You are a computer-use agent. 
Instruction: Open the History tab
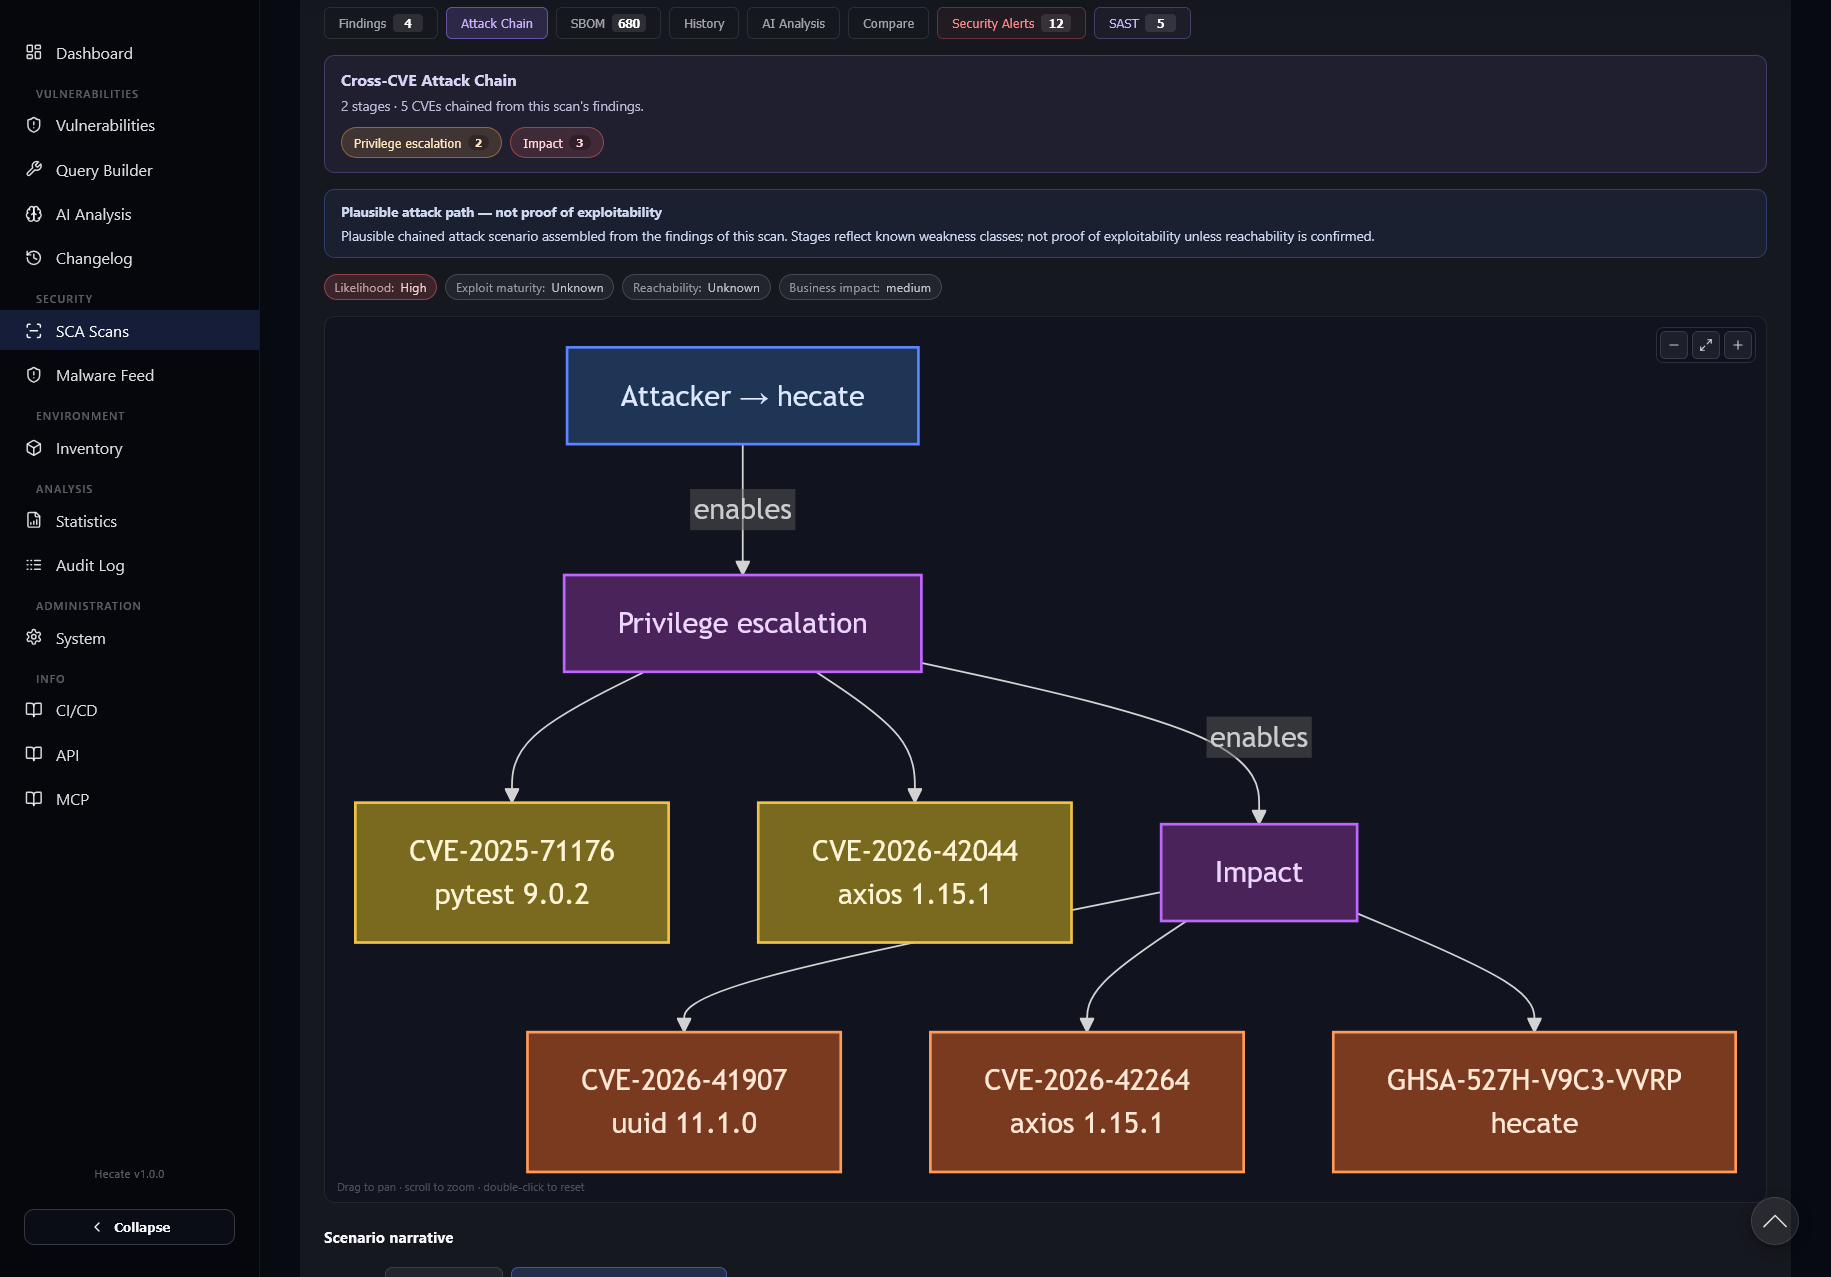pyautogui.click(x=704, y=23)
